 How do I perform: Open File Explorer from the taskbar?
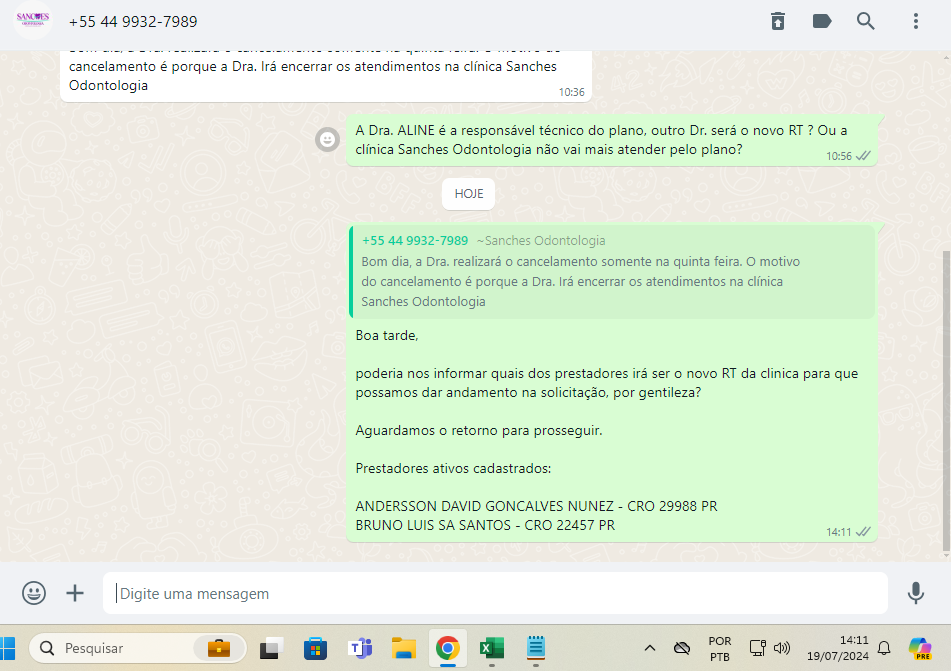tap(403, 649)
